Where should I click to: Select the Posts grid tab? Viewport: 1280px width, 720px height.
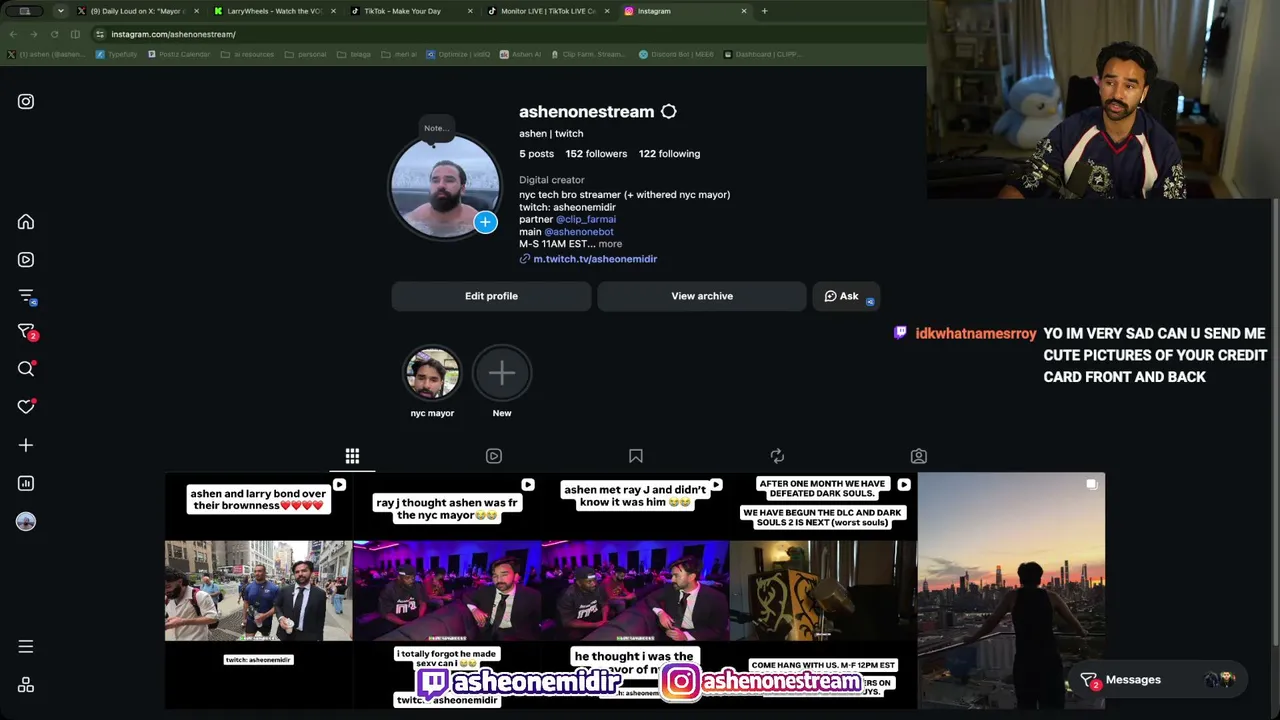pos(352,456)
